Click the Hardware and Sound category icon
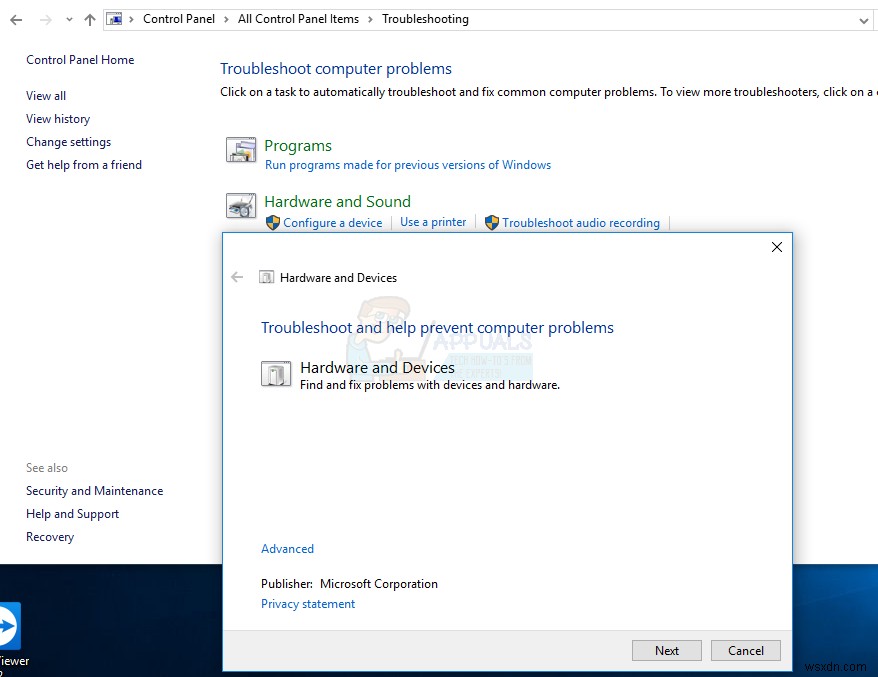Screen dimensions: 878x677 point(241,206)
